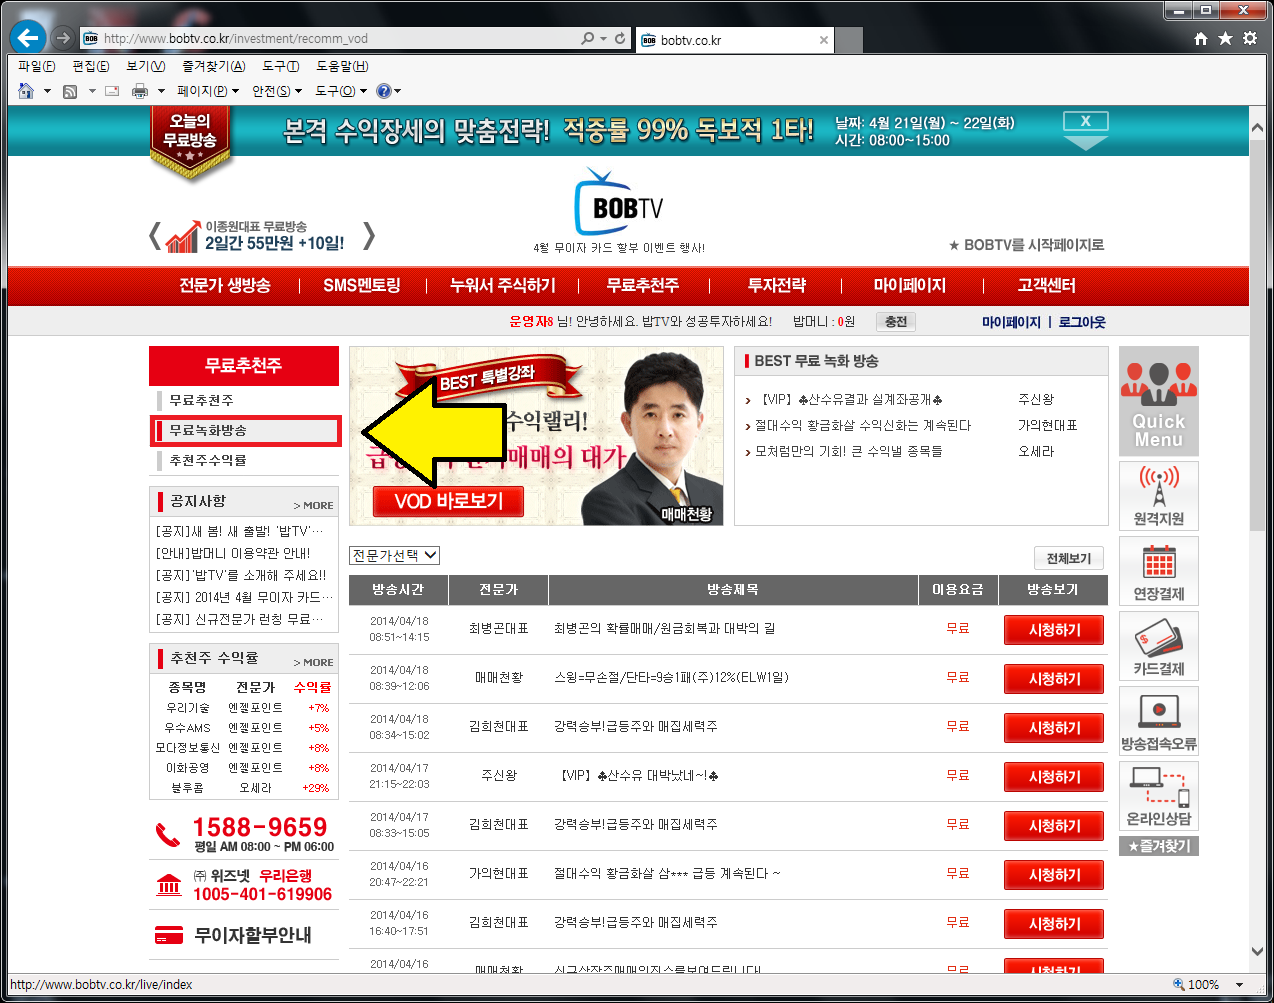Open browser Home using the top-right house icon
The width and height of the screenshot is (1274, 1003).
click(1201, 38)
